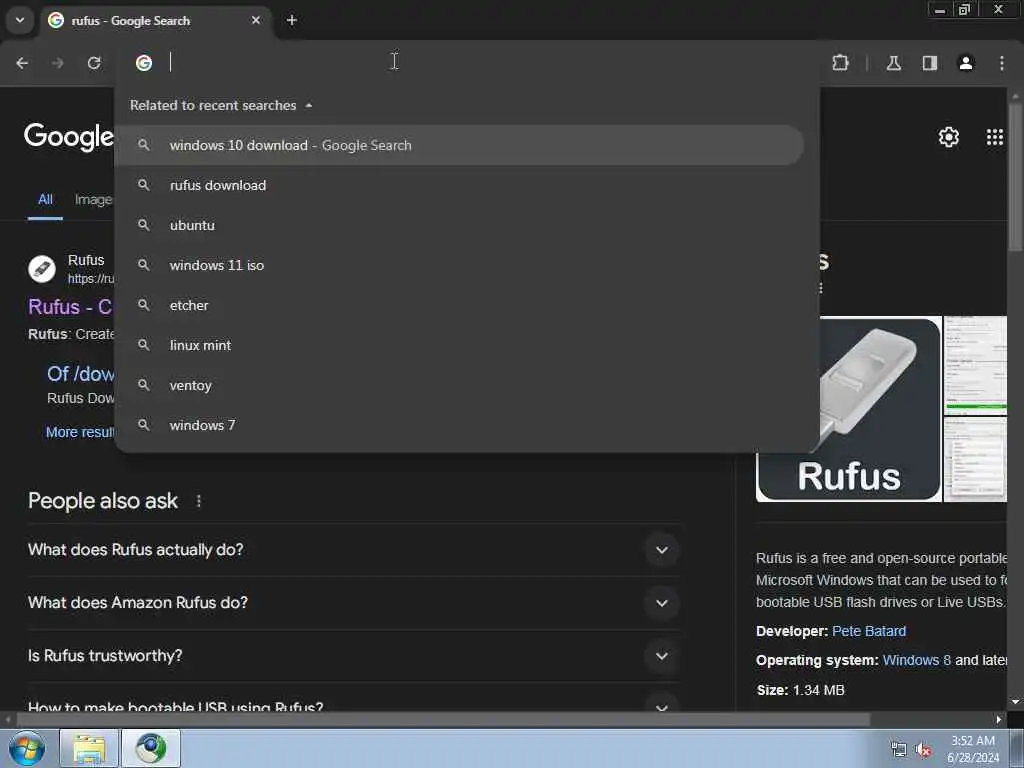
Task: Select the 'etcher' suggestion
Action: pos(459,305)
